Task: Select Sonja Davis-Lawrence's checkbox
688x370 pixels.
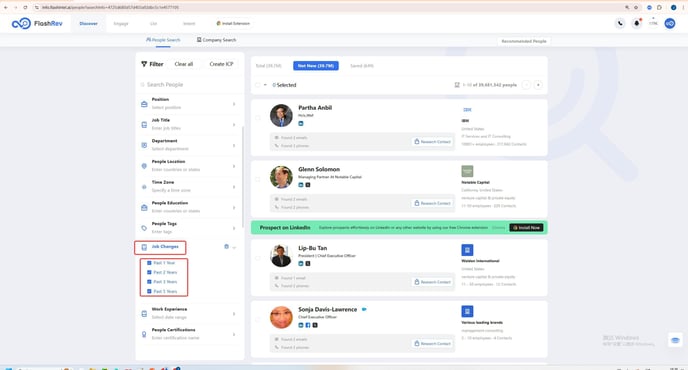Action: (258, 320)
